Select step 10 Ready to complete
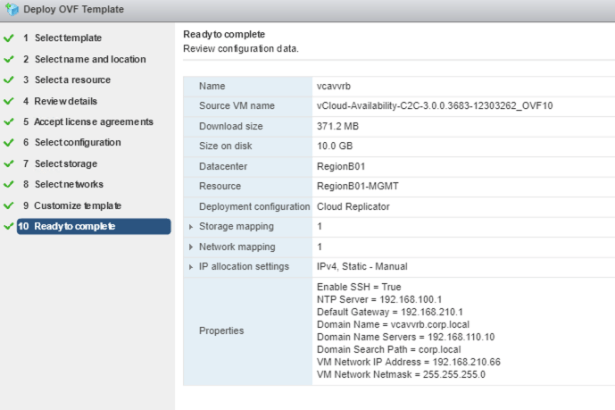This screenshot has width=615, height=410. (74, 227)
